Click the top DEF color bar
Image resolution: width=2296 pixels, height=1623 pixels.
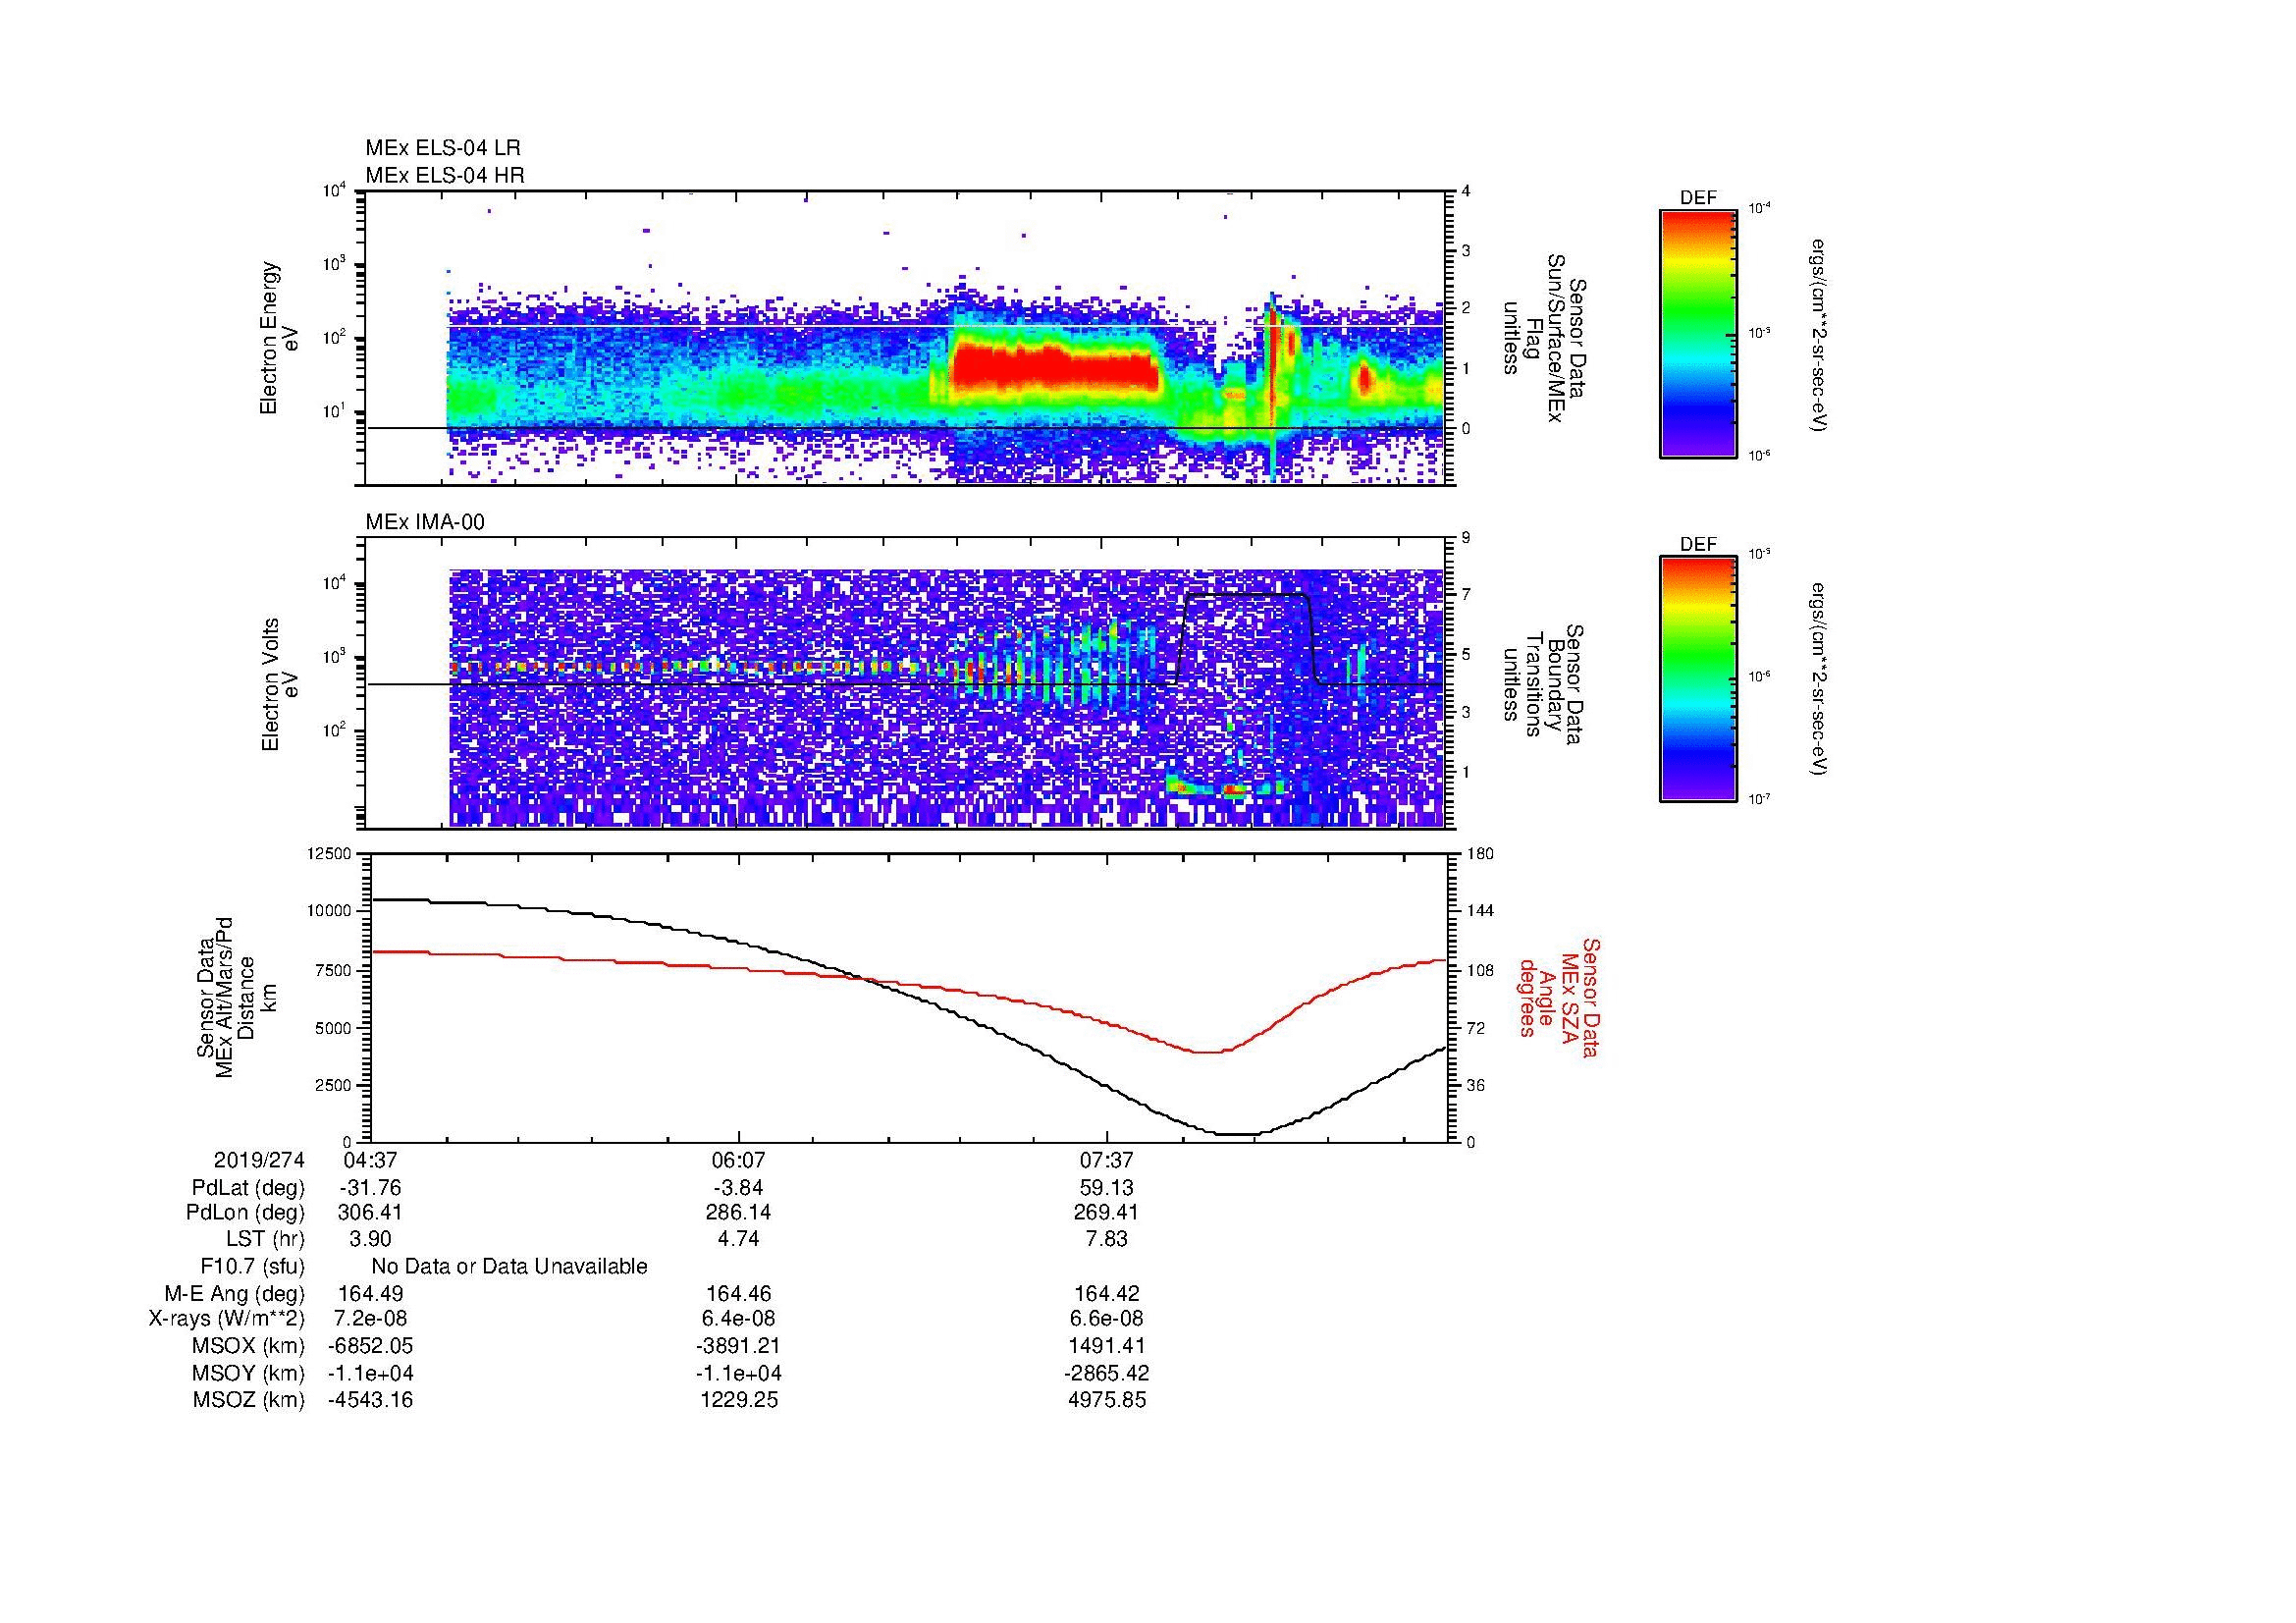1697,333
